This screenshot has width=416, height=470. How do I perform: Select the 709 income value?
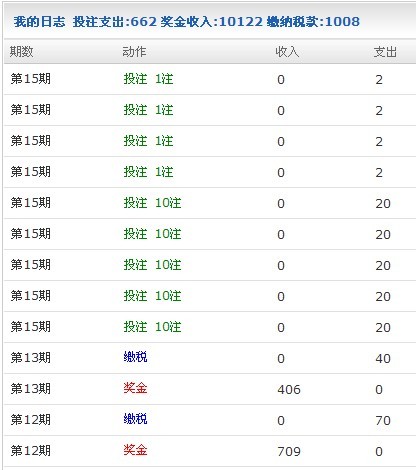tap(289, 451)
